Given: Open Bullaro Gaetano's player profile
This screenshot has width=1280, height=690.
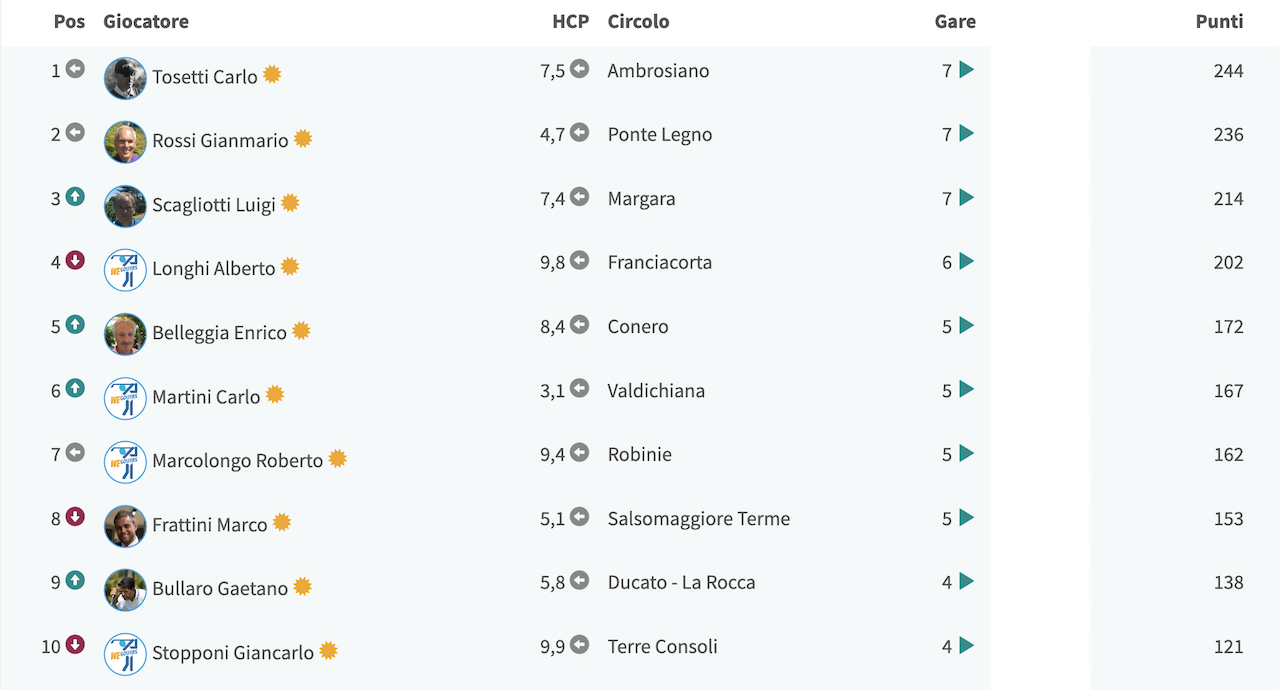Looking at the screenshot, I should (x=220, y=589).
